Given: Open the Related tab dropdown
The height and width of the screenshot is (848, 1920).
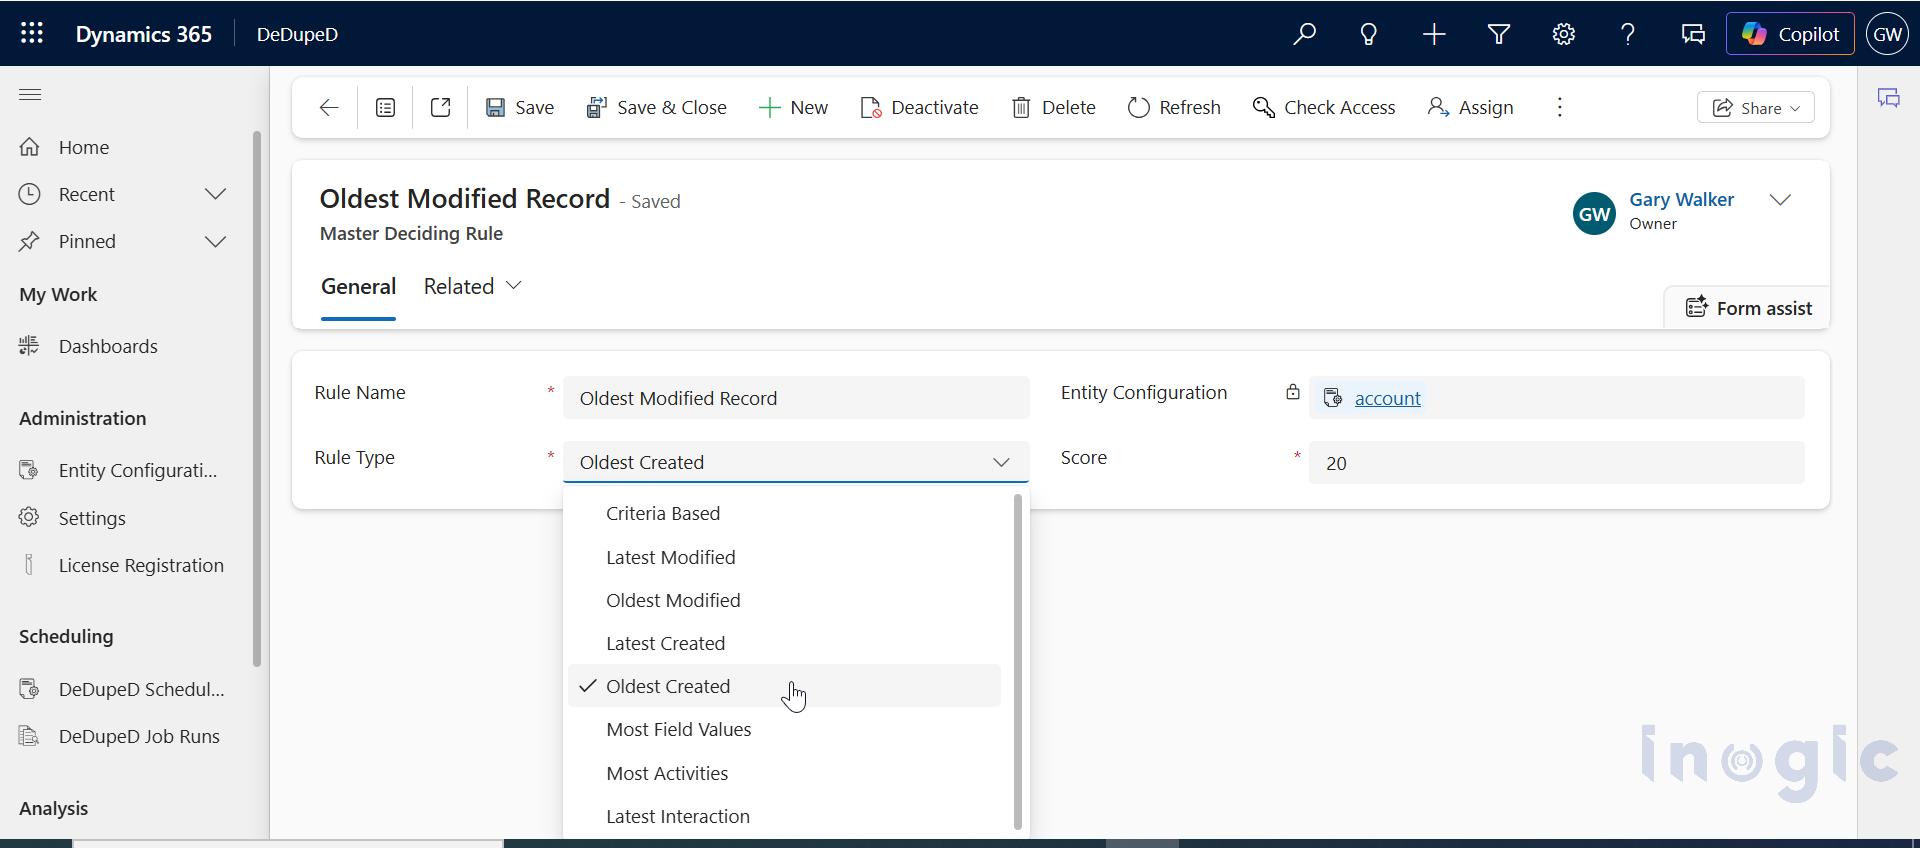Looking at the screenshot, I should tap(473, 287).
